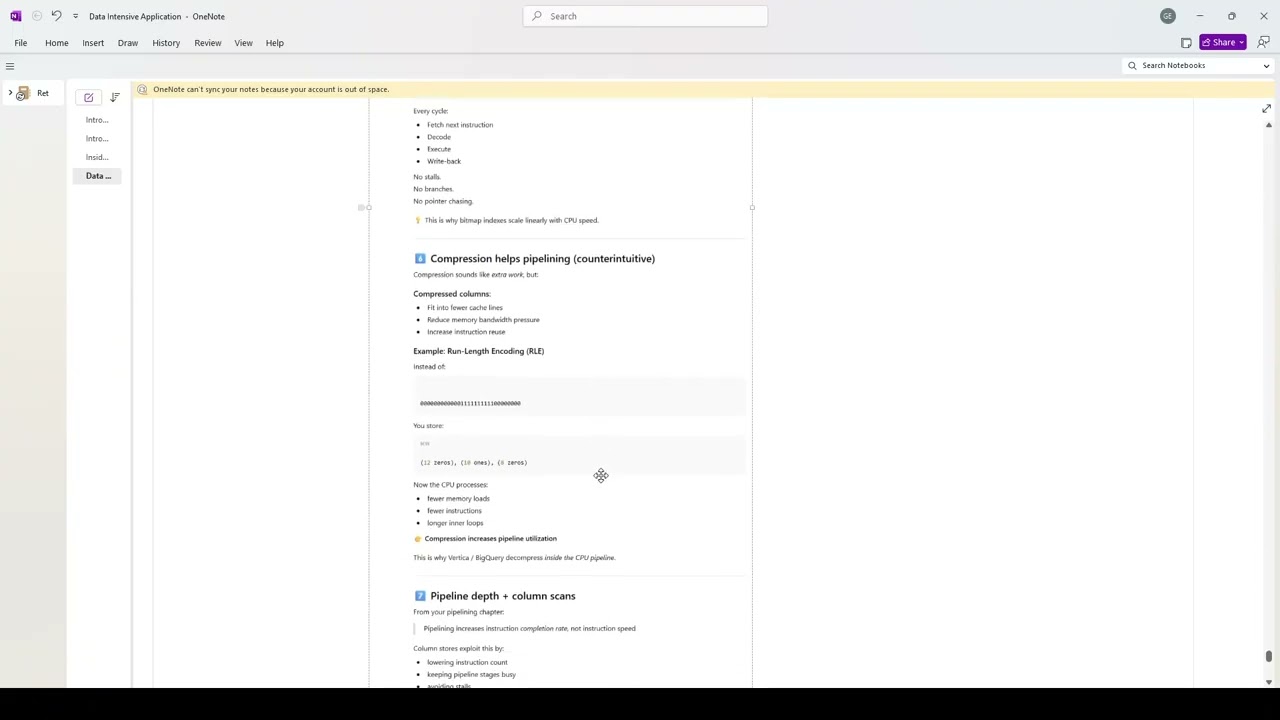Click bullet "Reduce memory bandwidth pressure"
Viewport: 1280px width, 720px height.
tap(483, 320)
